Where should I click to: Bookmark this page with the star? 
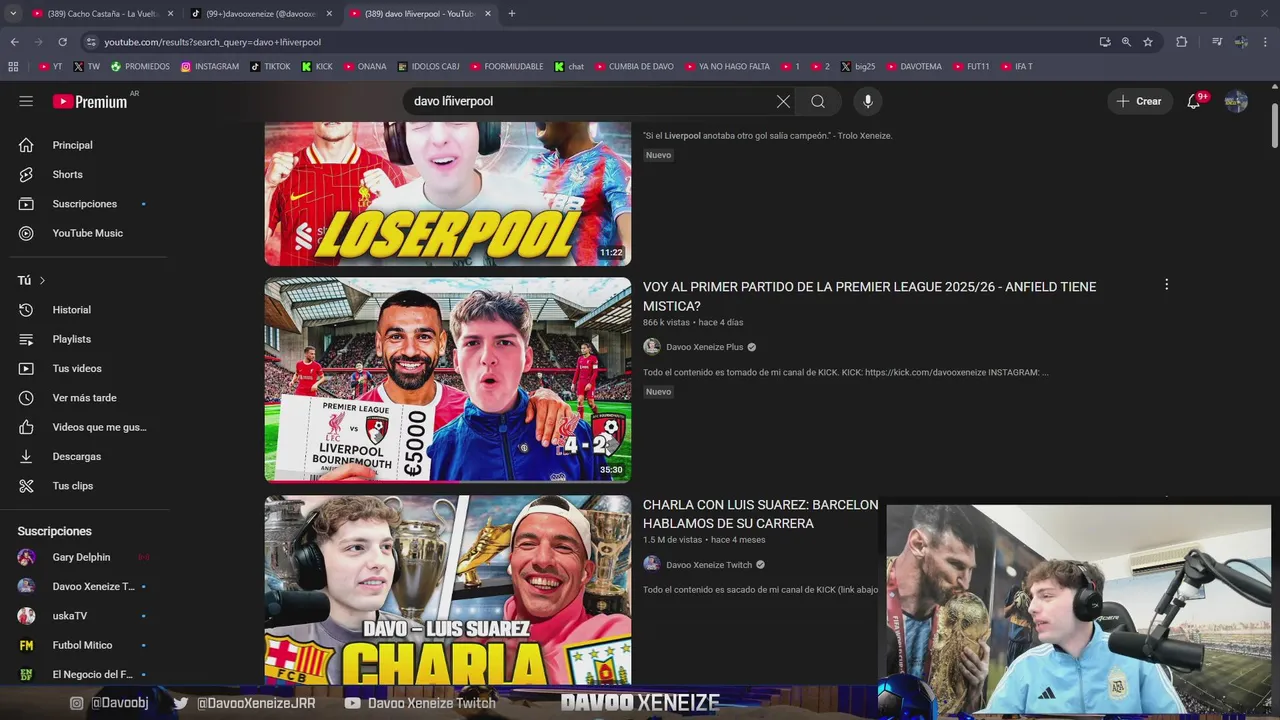point(1148,42)
